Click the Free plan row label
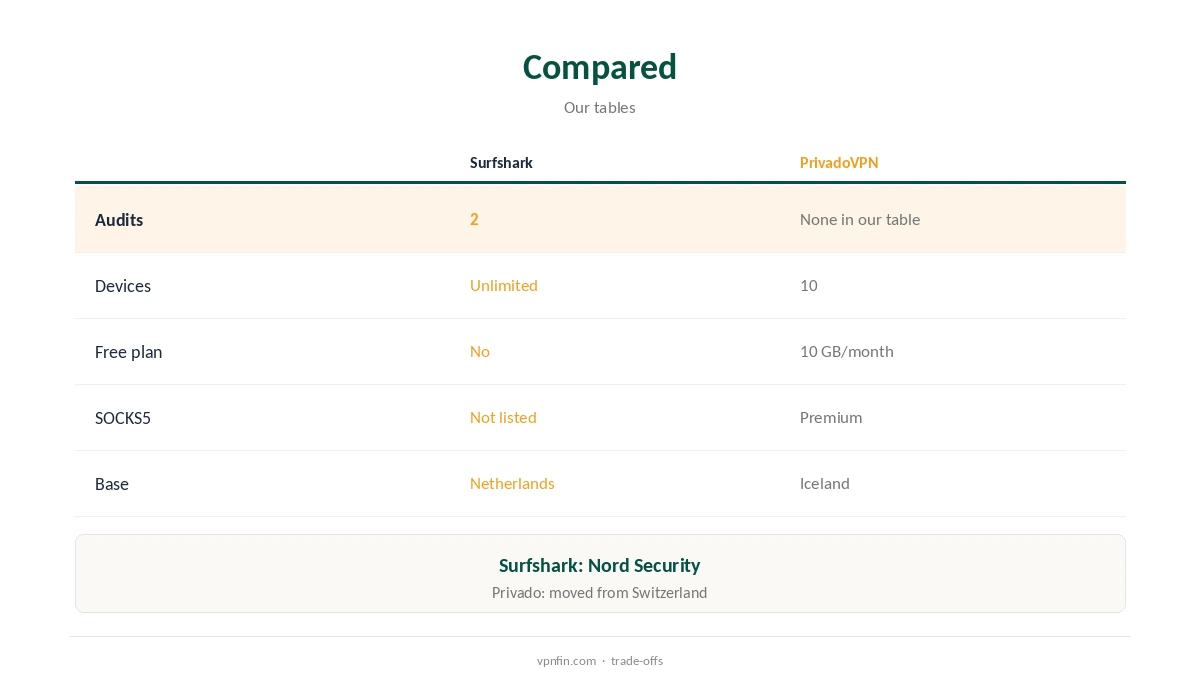The height and width of the screenshot is (680, 1200). point(128,352)
